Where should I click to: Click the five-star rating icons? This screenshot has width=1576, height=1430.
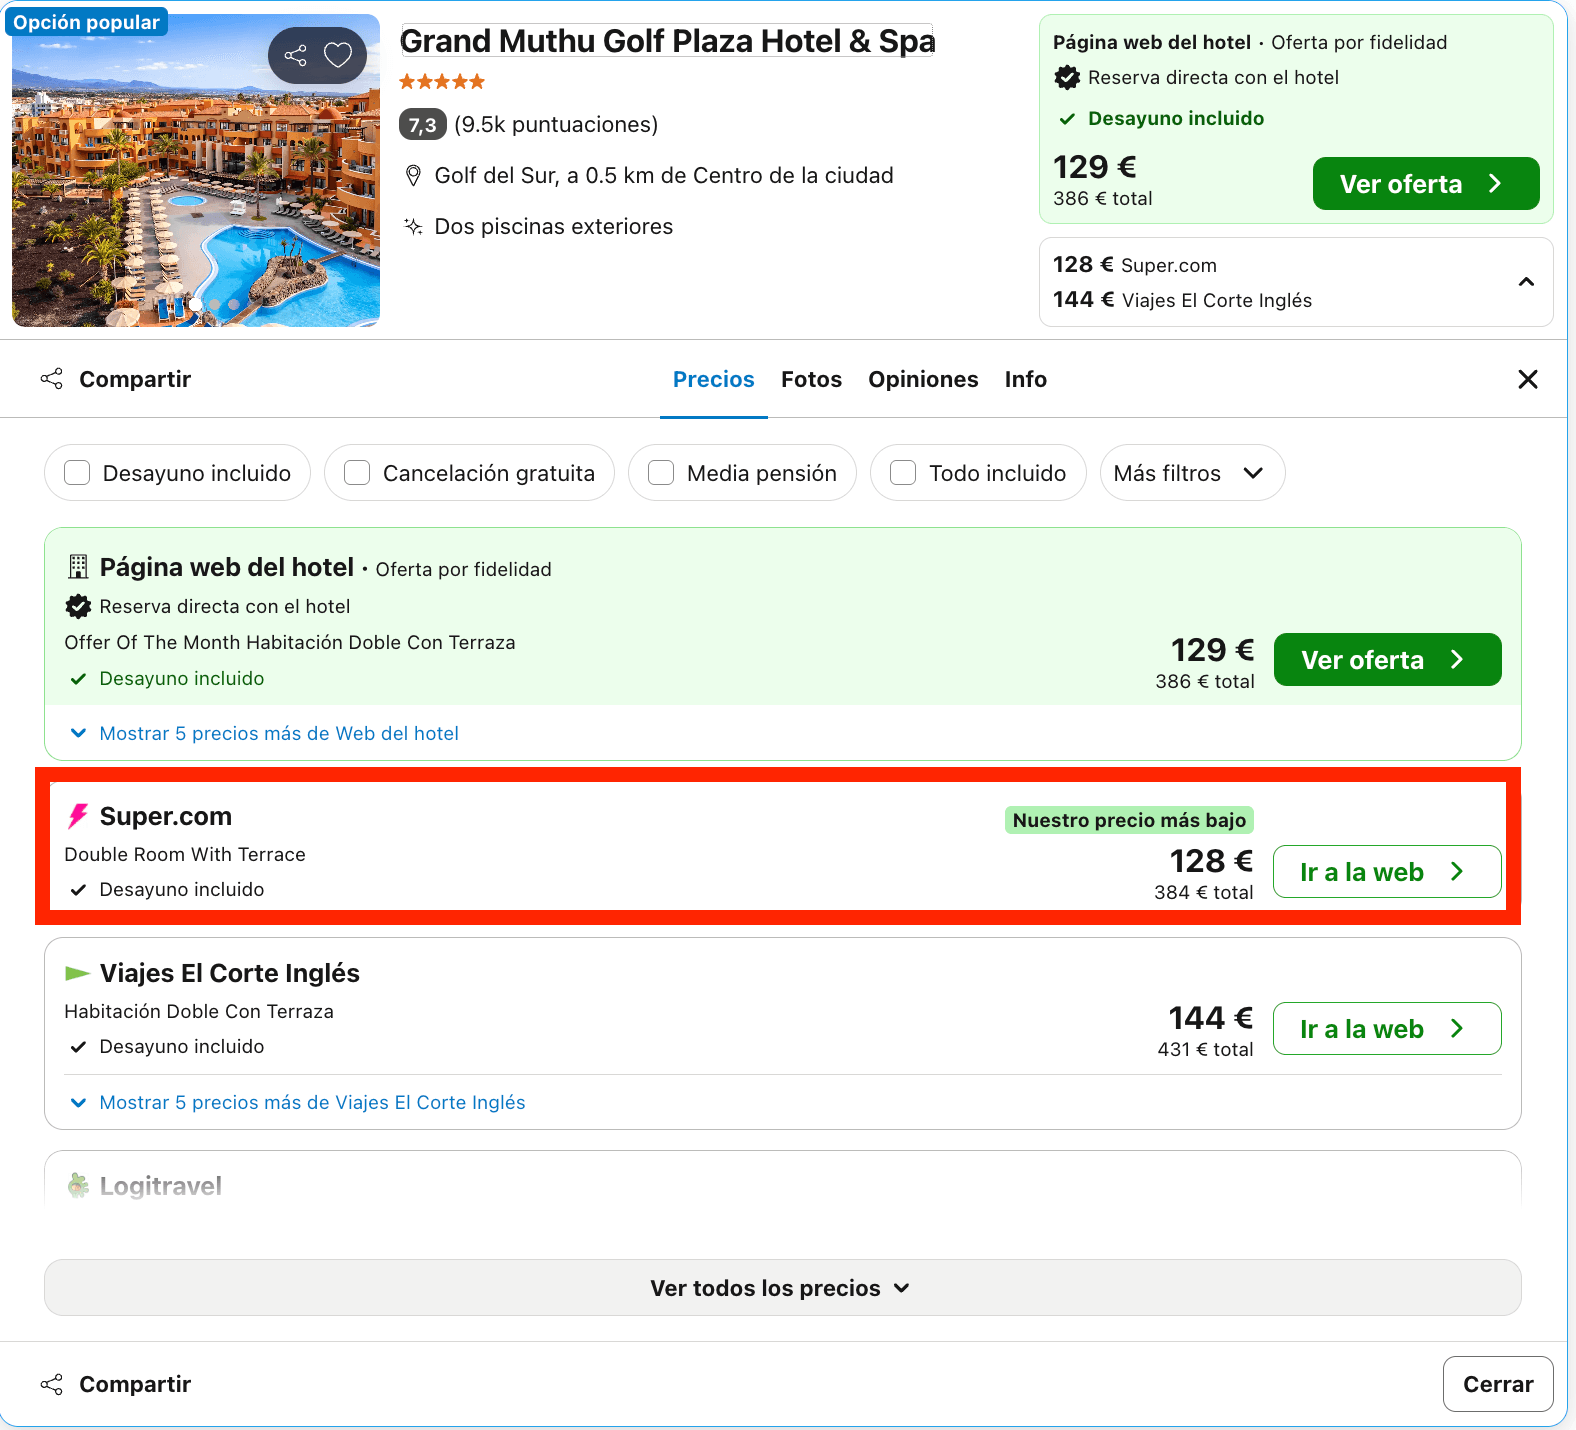point(442,81)
